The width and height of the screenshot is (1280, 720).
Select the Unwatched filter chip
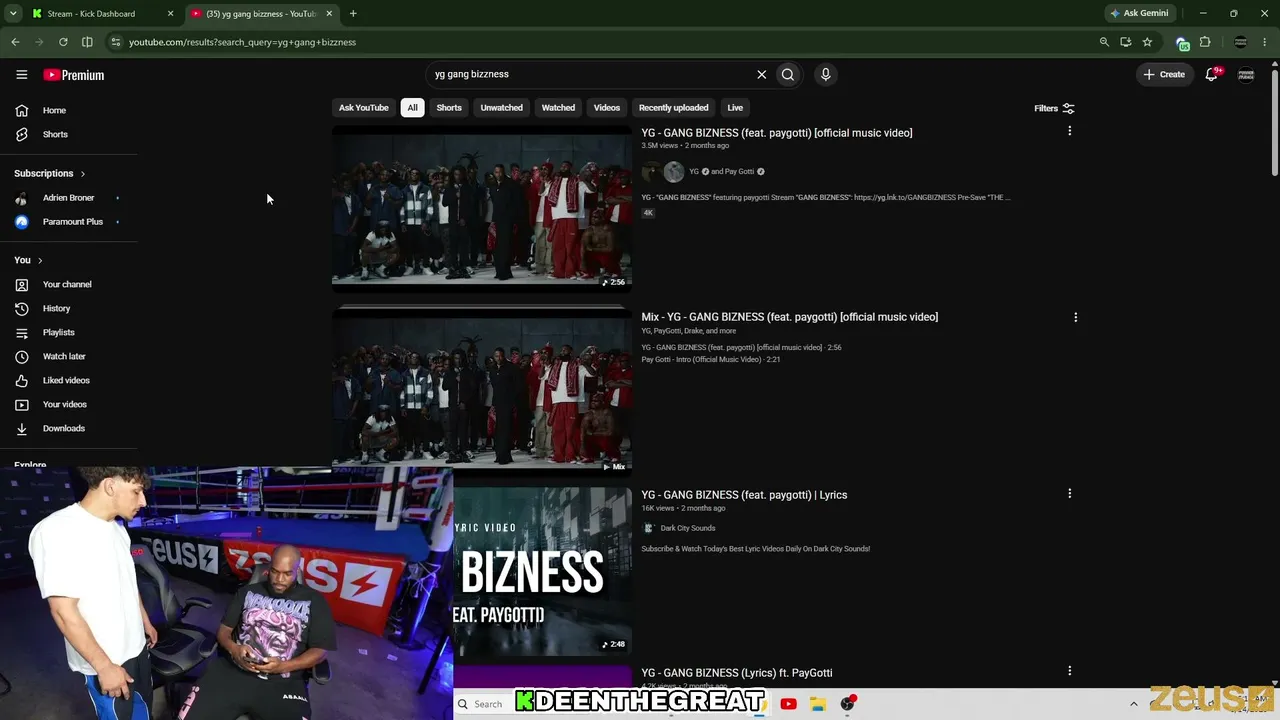pyautogui.click(x=501, y=108)
